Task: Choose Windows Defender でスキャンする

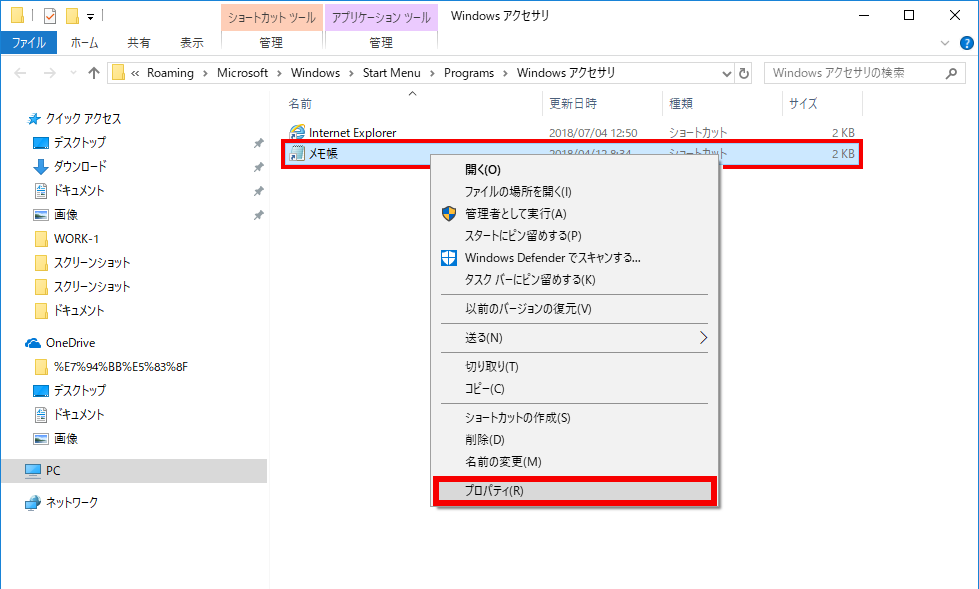Action: (574, 257)
